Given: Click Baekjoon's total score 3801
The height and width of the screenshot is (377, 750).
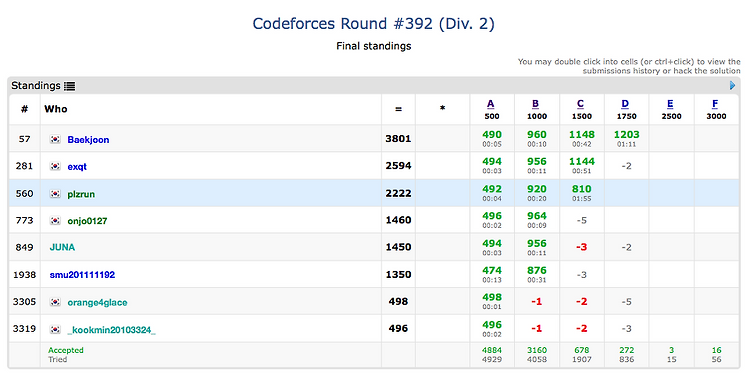Looking at the screenshot, I should (398, 139).
